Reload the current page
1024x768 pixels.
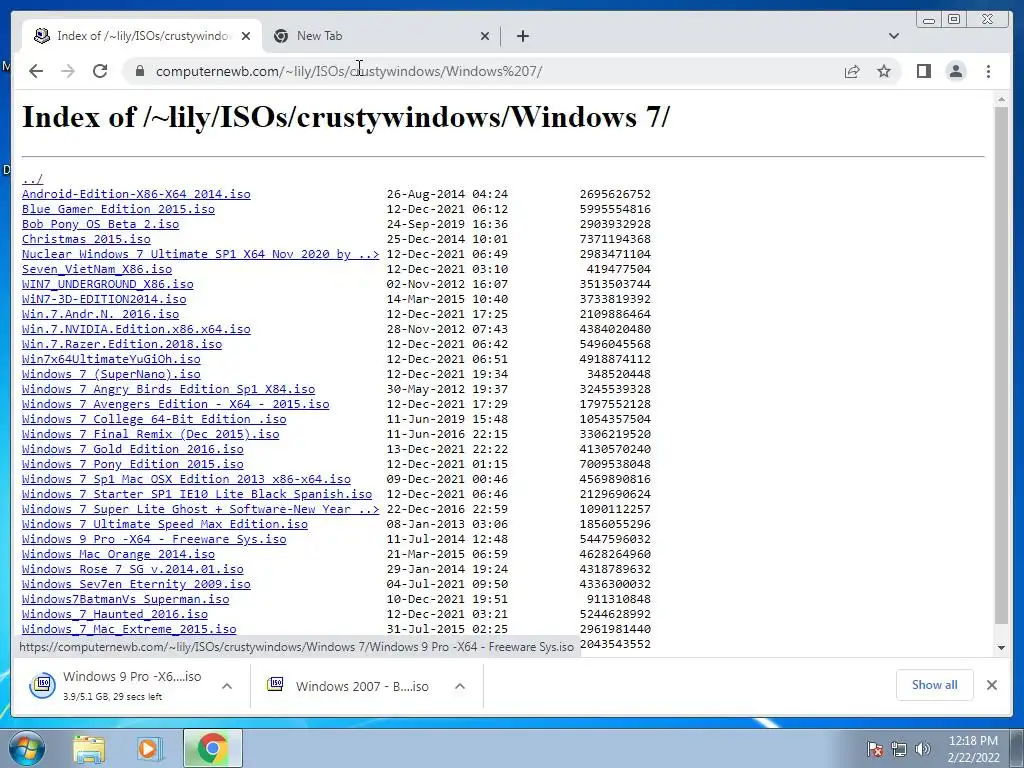pyautogui.click(x=100, y=71)
